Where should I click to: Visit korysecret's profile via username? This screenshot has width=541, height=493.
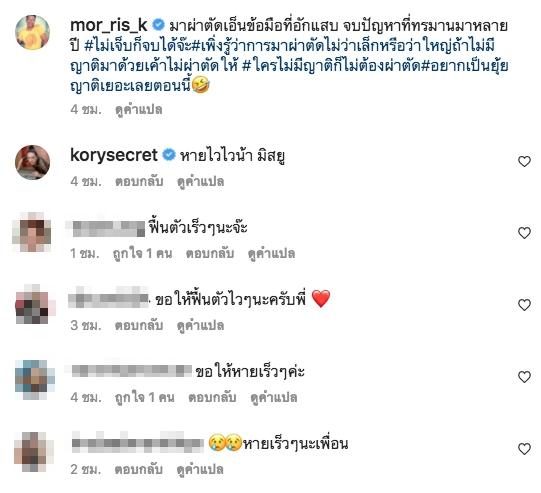(114, 155)
